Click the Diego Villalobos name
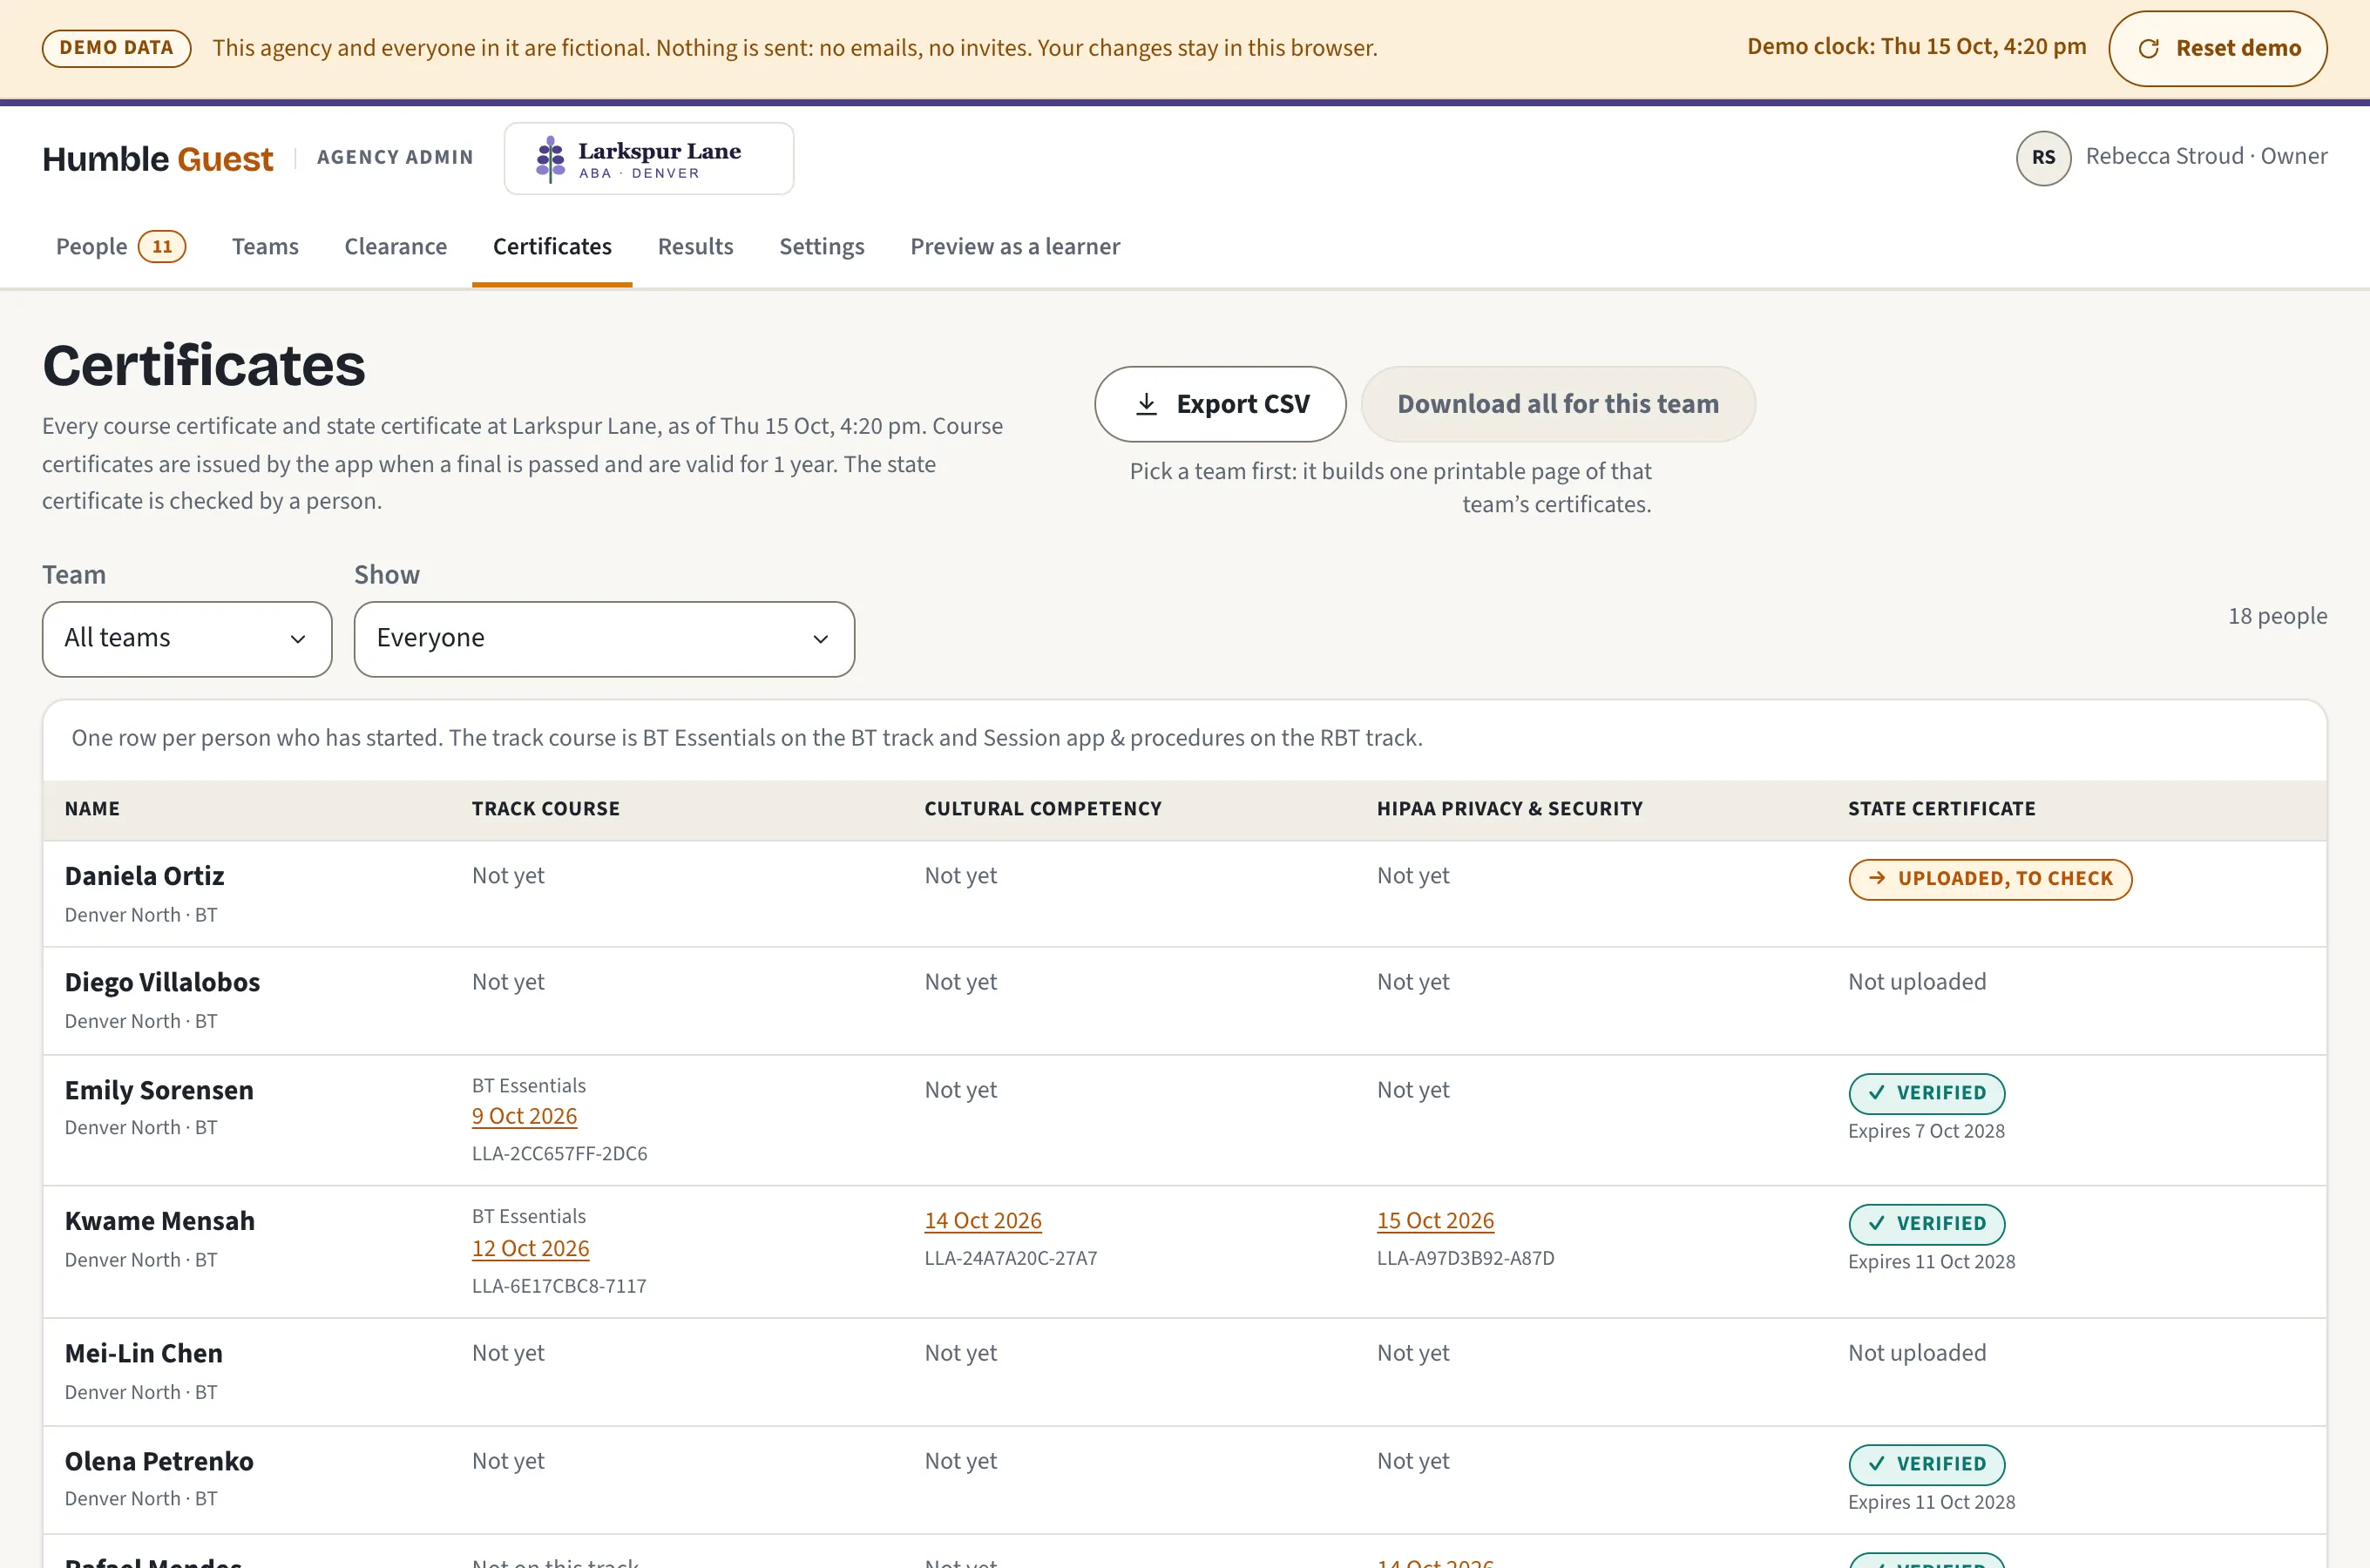The image size is (2370, 1568). (162, 982)
